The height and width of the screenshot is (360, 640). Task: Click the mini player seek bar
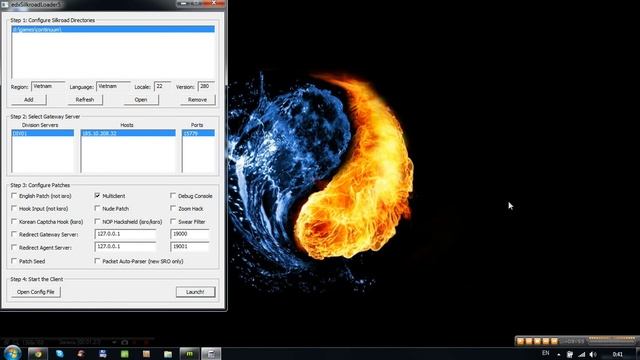pos(612,338)
